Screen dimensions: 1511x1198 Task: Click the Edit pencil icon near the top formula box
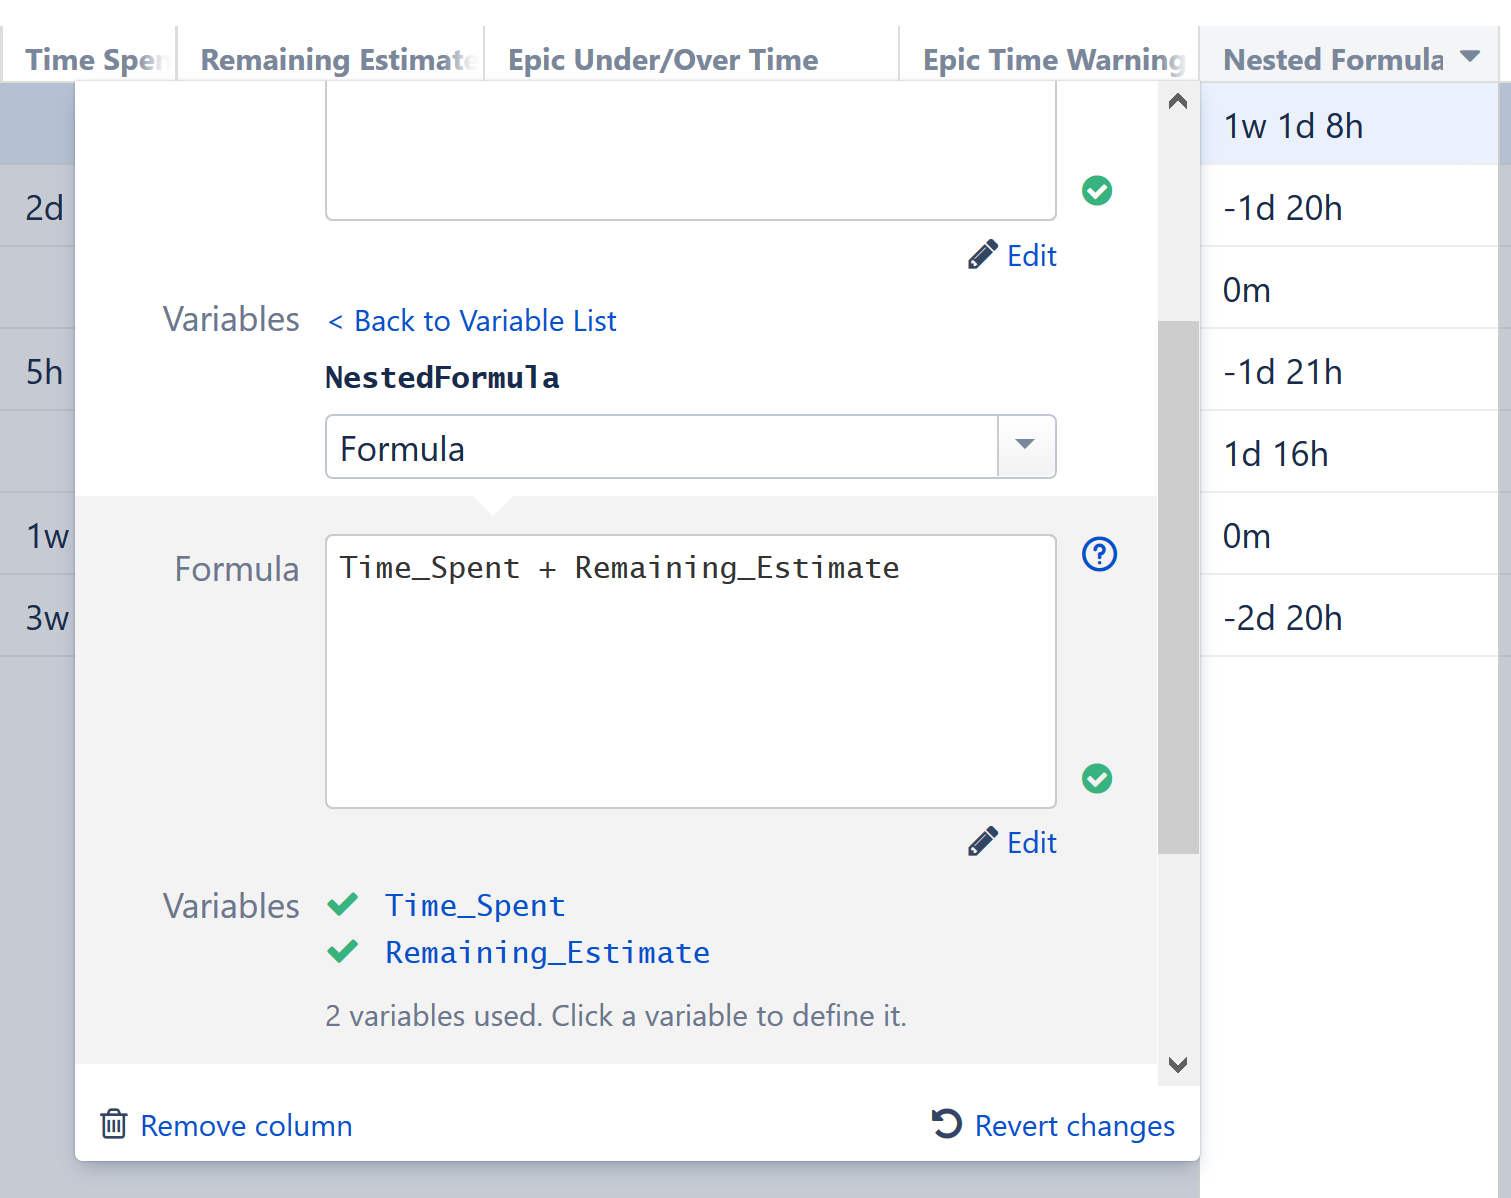(x=983, y=254)
